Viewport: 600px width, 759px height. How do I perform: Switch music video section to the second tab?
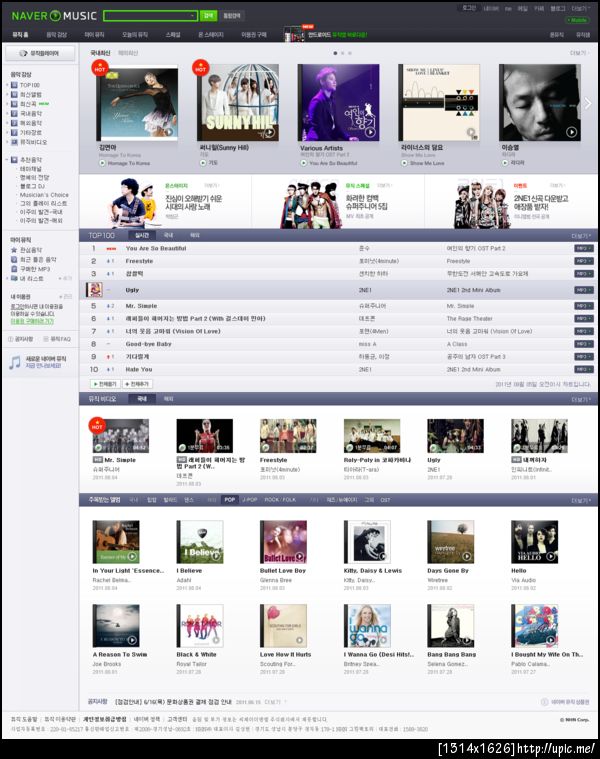point(168,399)
